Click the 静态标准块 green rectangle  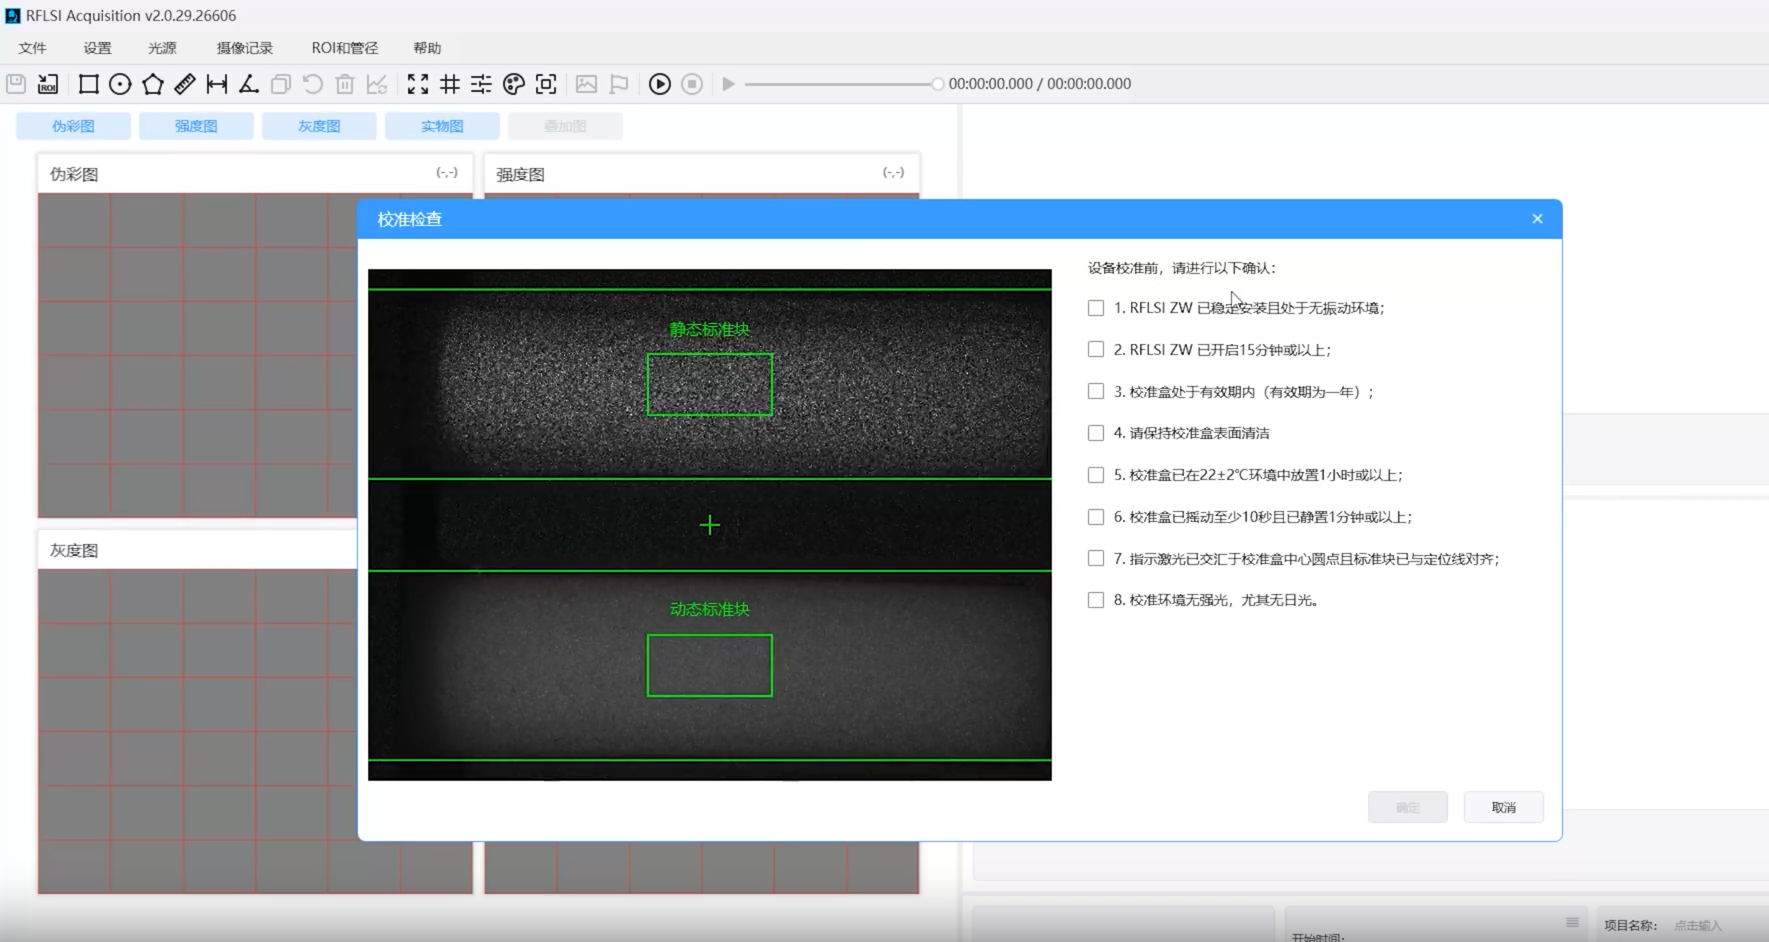pyautogui.click(x=709, y=384)
